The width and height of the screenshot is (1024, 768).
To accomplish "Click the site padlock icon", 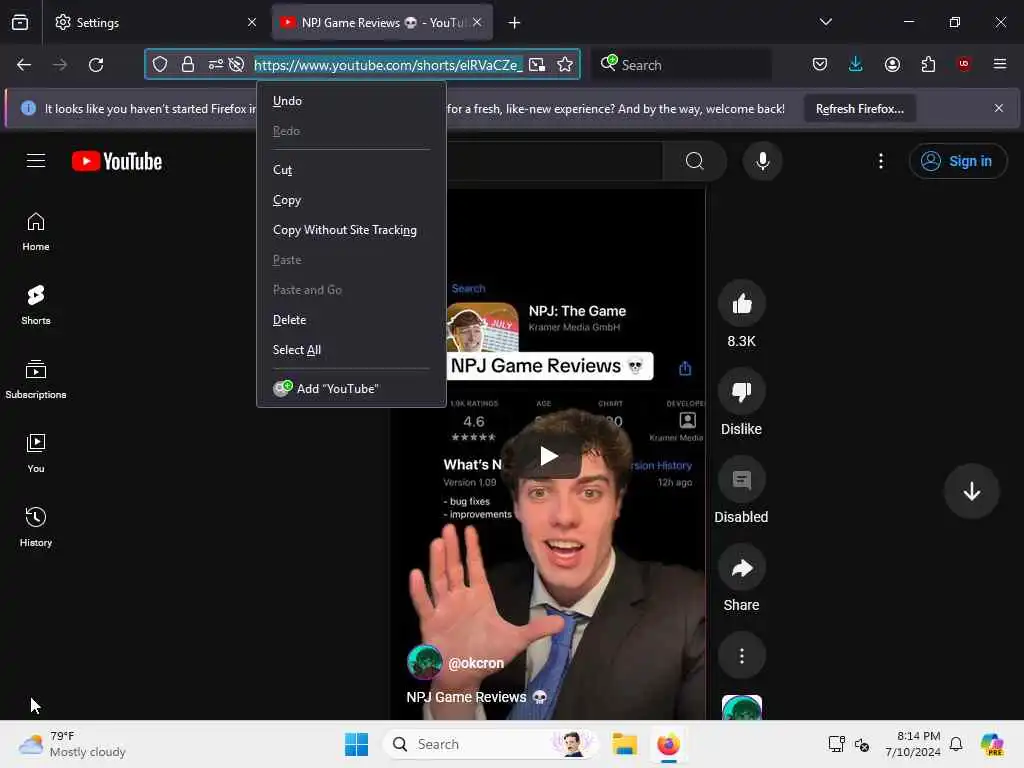I will click(x=188, y=64).
